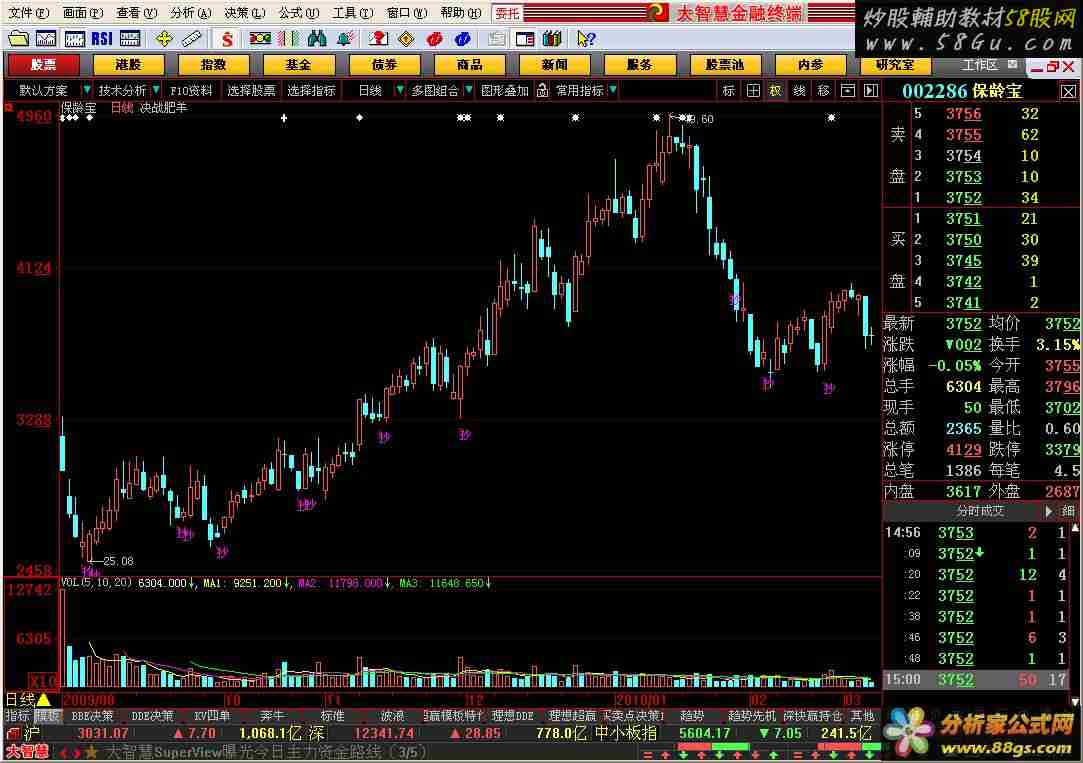Image resolution: width=1083 pixels, height=763 pixels.
Task: Toggle the 标 chart marker button
Action: coord(729,90)
